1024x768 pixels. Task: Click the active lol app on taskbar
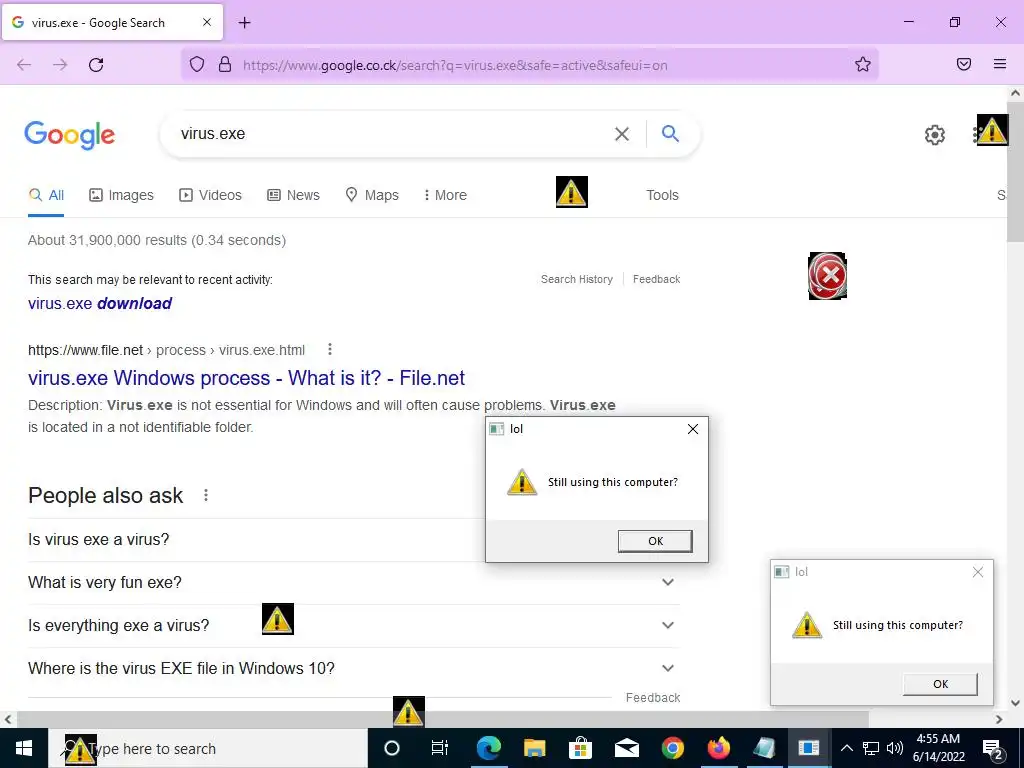click(808, 748)
